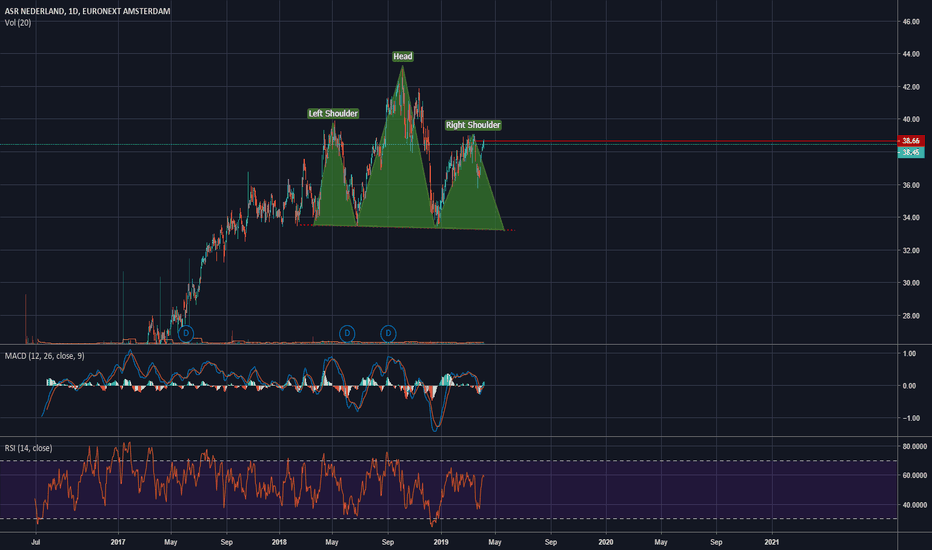
Task: Click the MACD 1.00 axis value
Action: coord(909,354)
